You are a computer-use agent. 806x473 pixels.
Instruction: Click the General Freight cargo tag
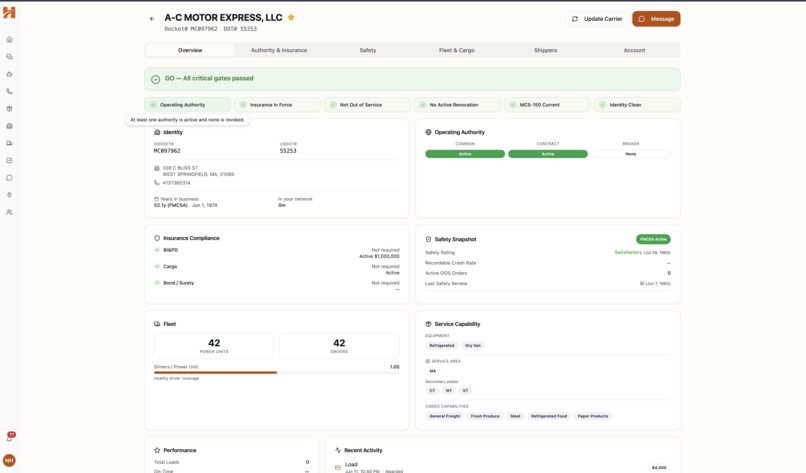tap(445, 416)
